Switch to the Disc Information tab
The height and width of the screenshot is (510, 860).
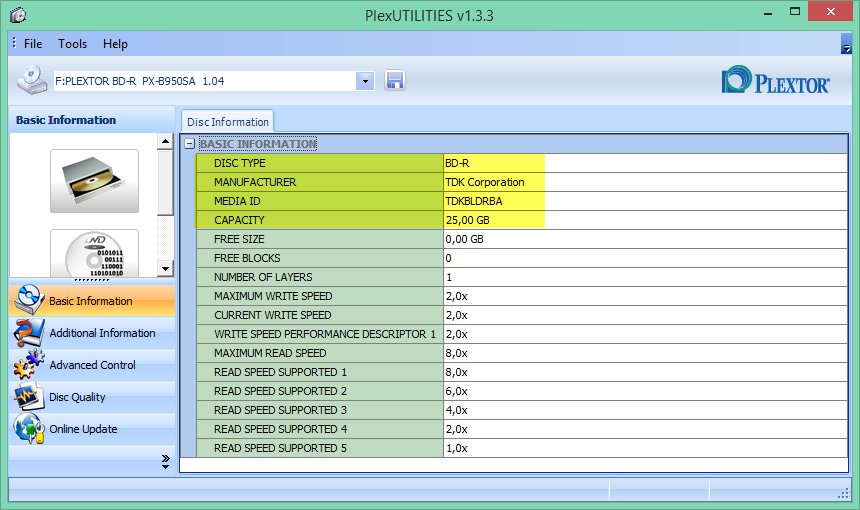(228, 122)
